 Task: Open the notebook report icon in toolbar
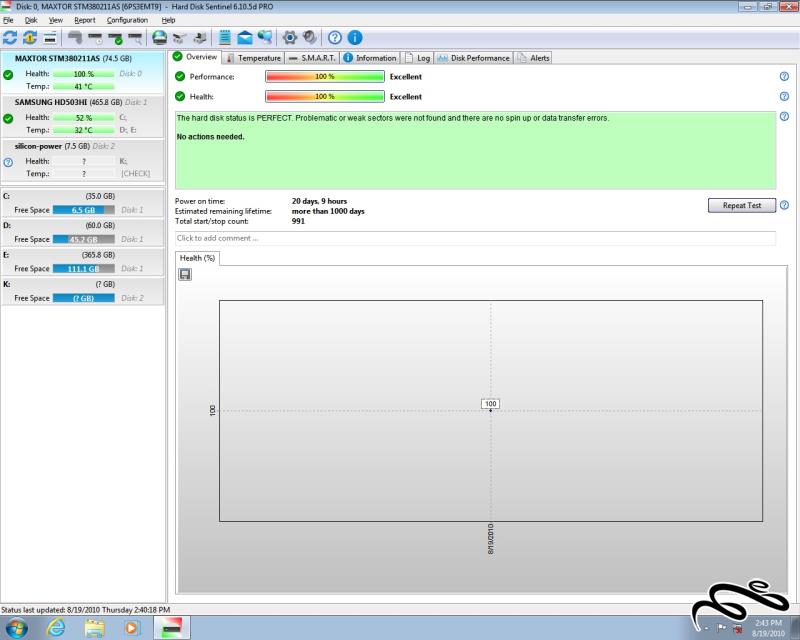tap(225, 38)
